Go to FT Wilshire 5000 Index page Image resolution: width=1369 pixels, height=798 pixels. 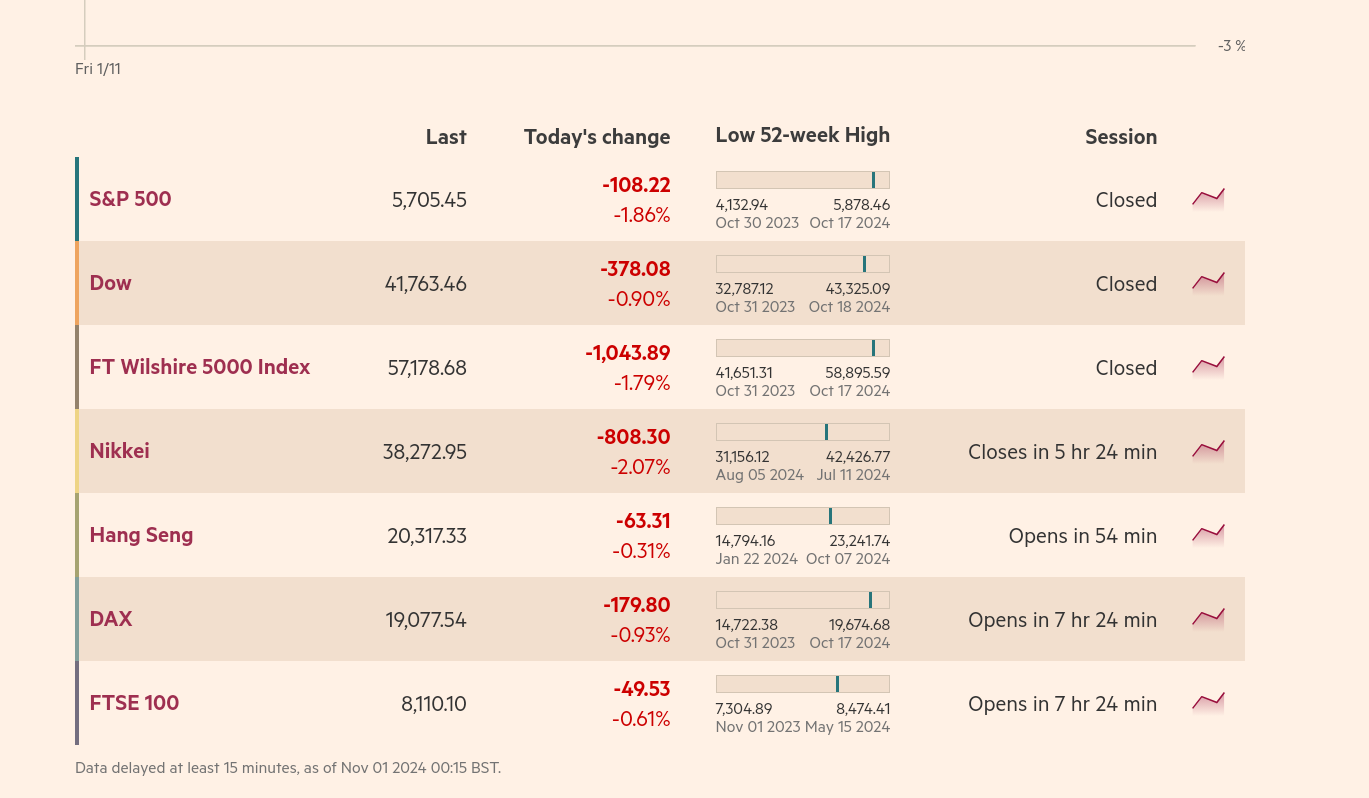click(x=199, y=367)
